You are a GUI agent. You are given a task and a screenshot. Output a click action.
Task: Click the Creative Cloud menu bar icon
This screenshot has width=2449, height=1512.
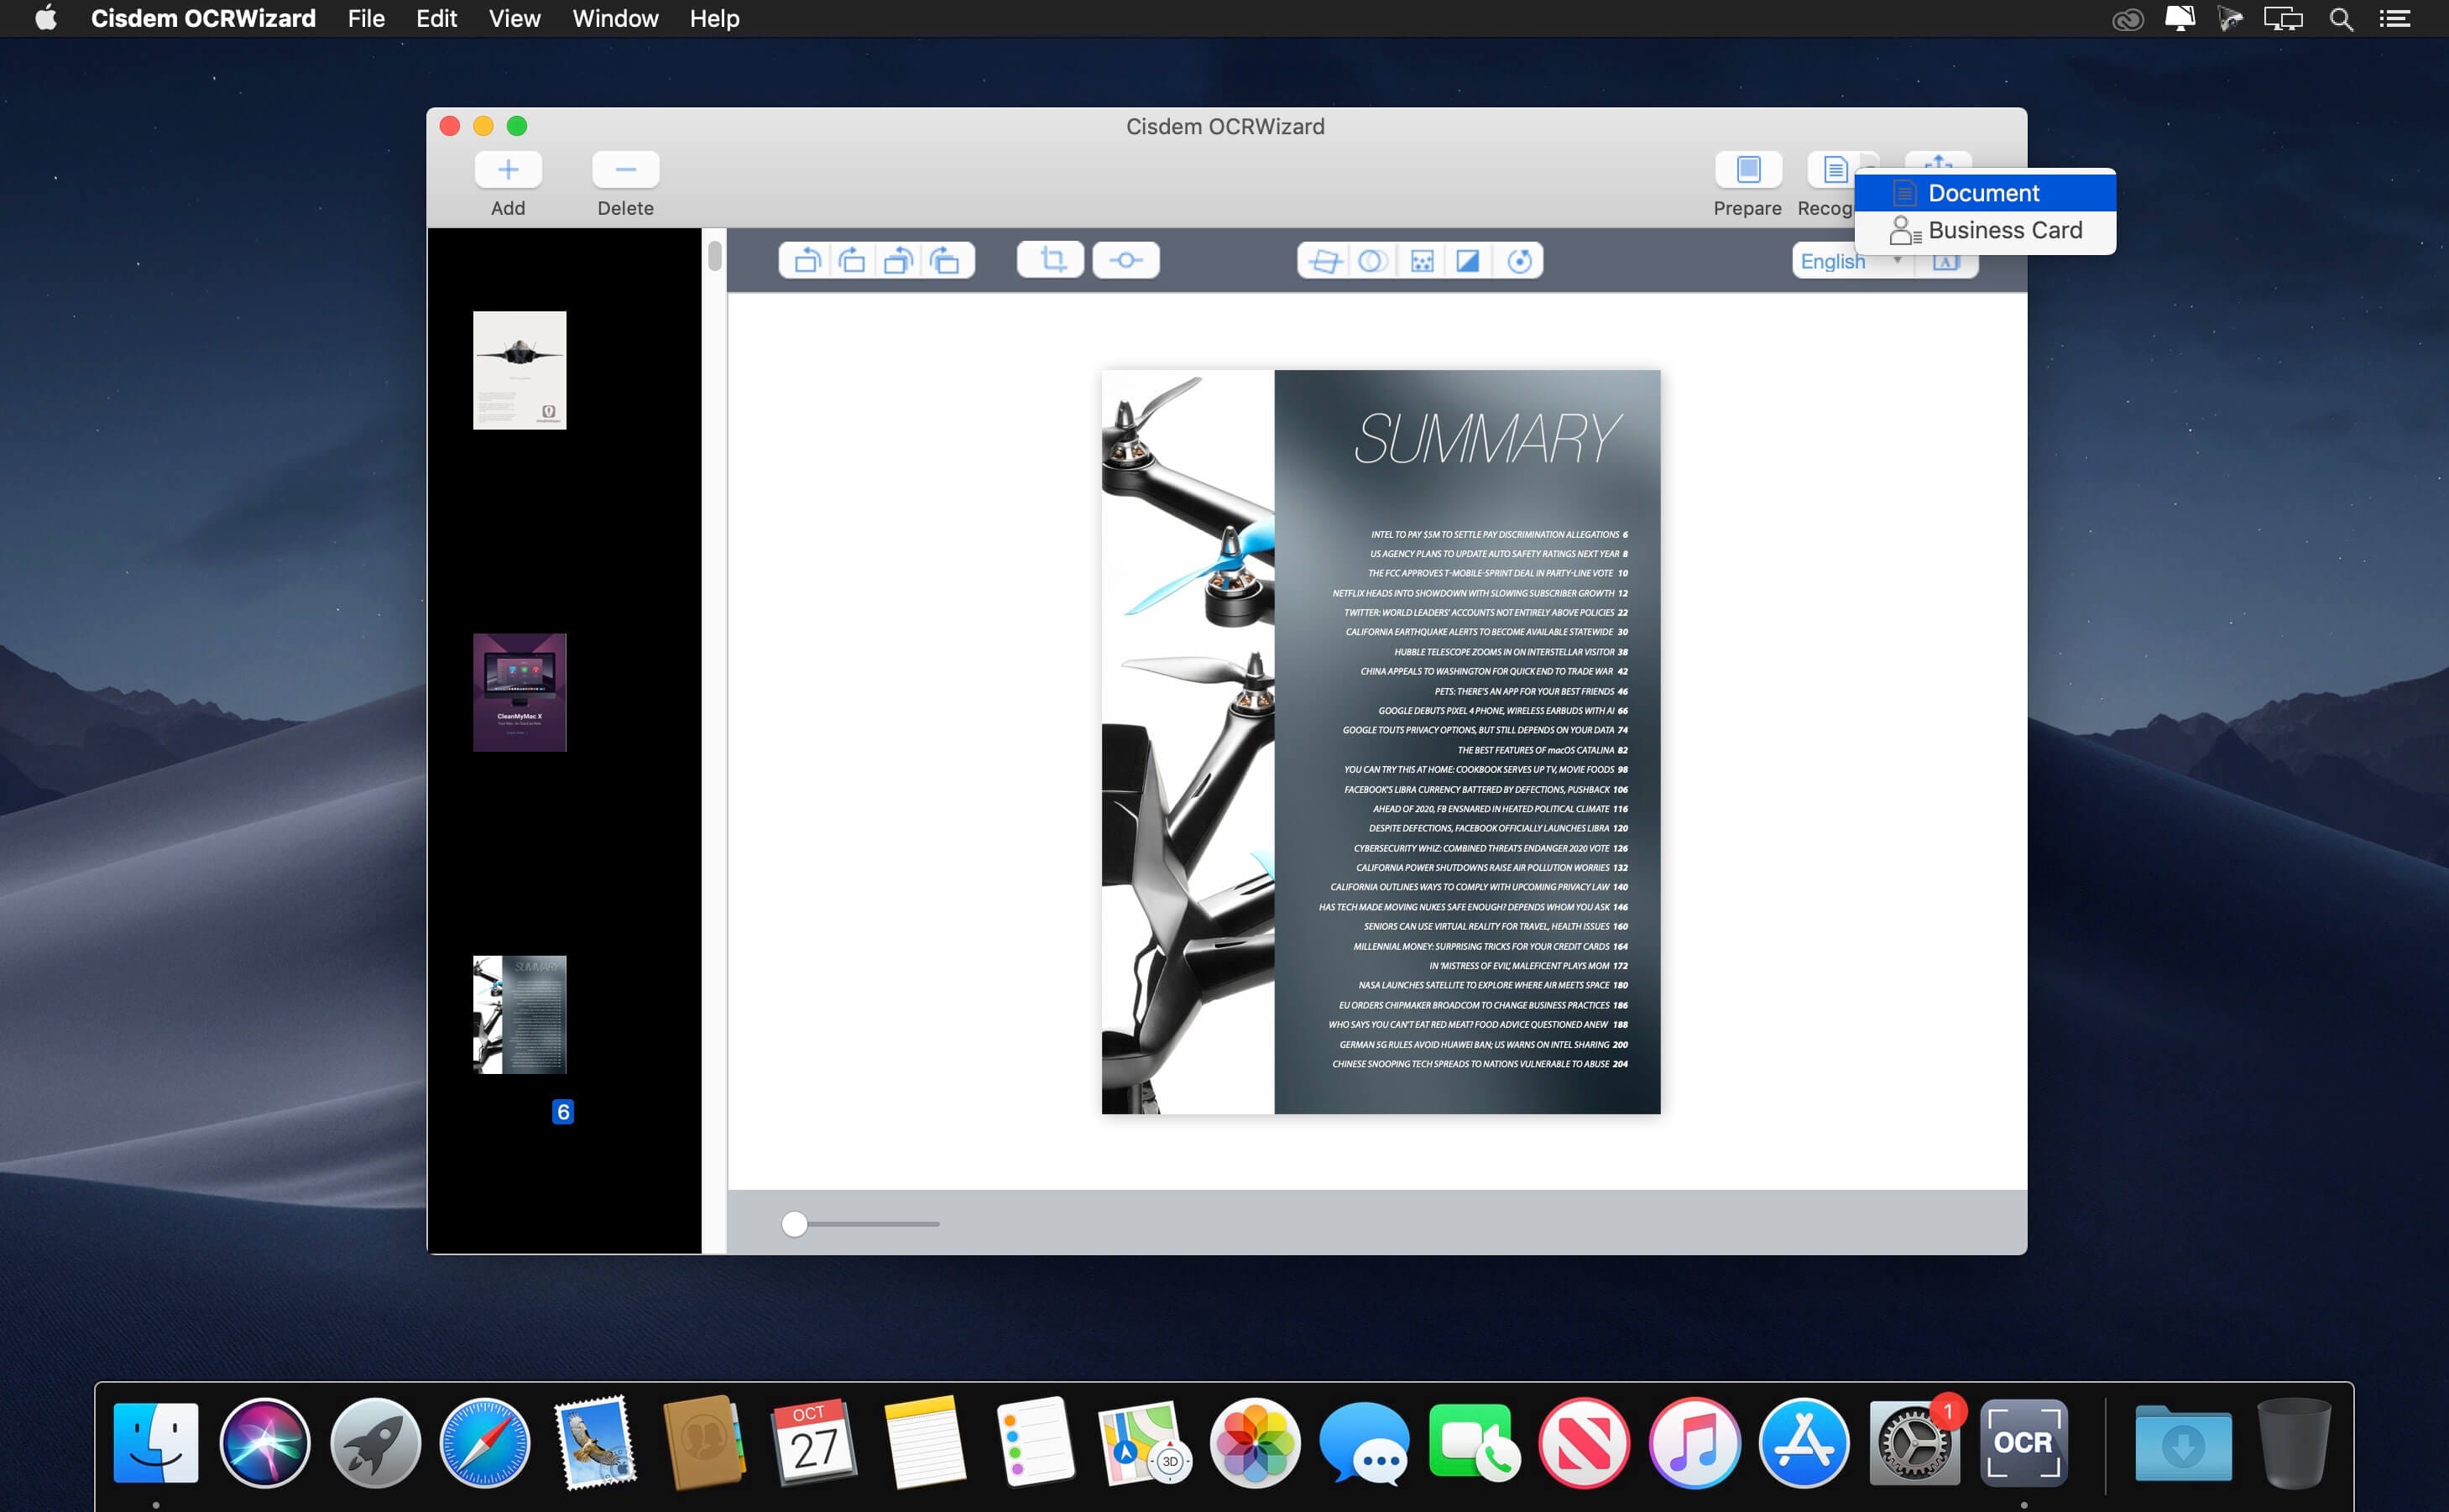[2127, 19]
